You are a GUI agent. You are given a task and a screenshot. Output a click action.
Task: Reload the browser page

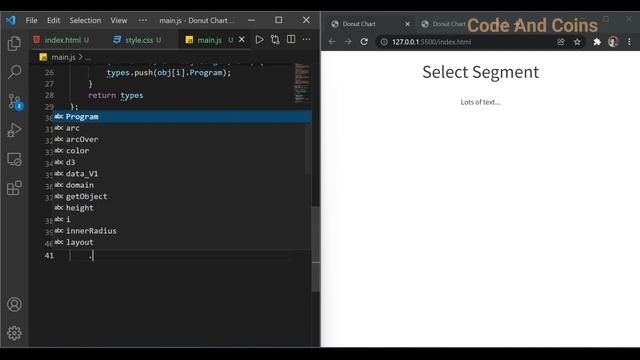pyautogui.click(x=364, y=42)
